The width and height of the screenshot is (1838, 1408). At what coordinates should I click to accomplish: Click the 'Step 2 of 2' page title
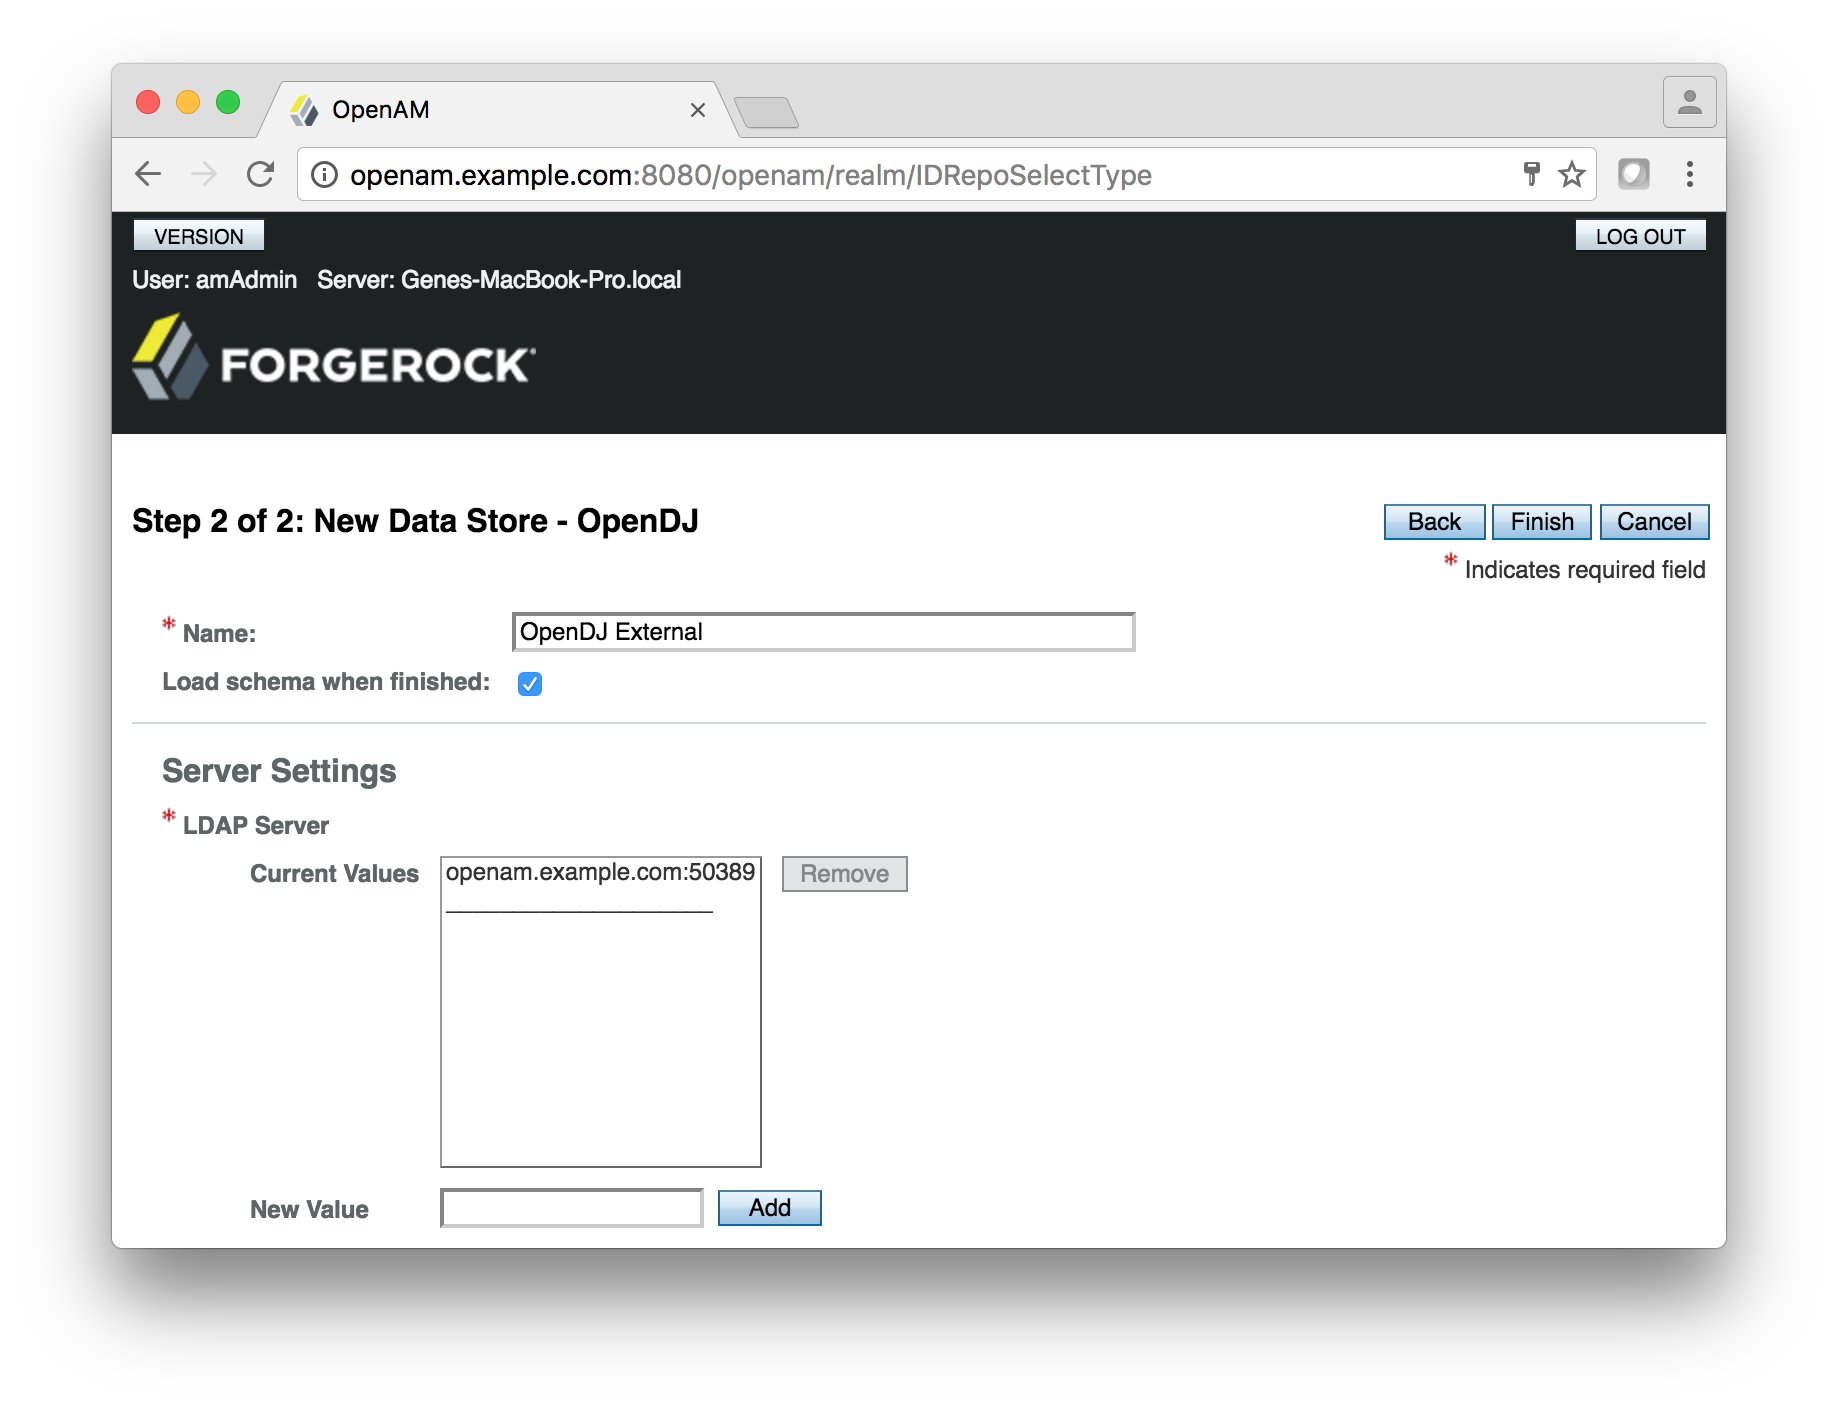click(415, 521)
